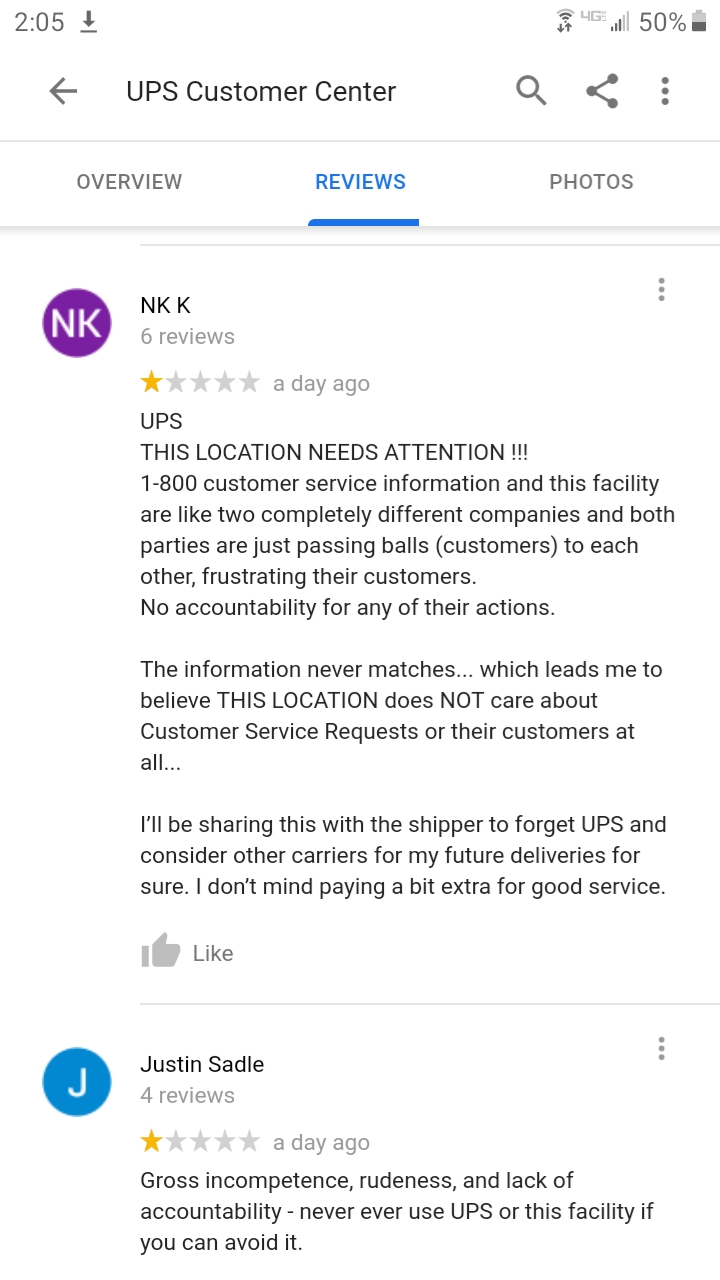
Task: Switch to the Overview tab
Action: coord(129,182)
